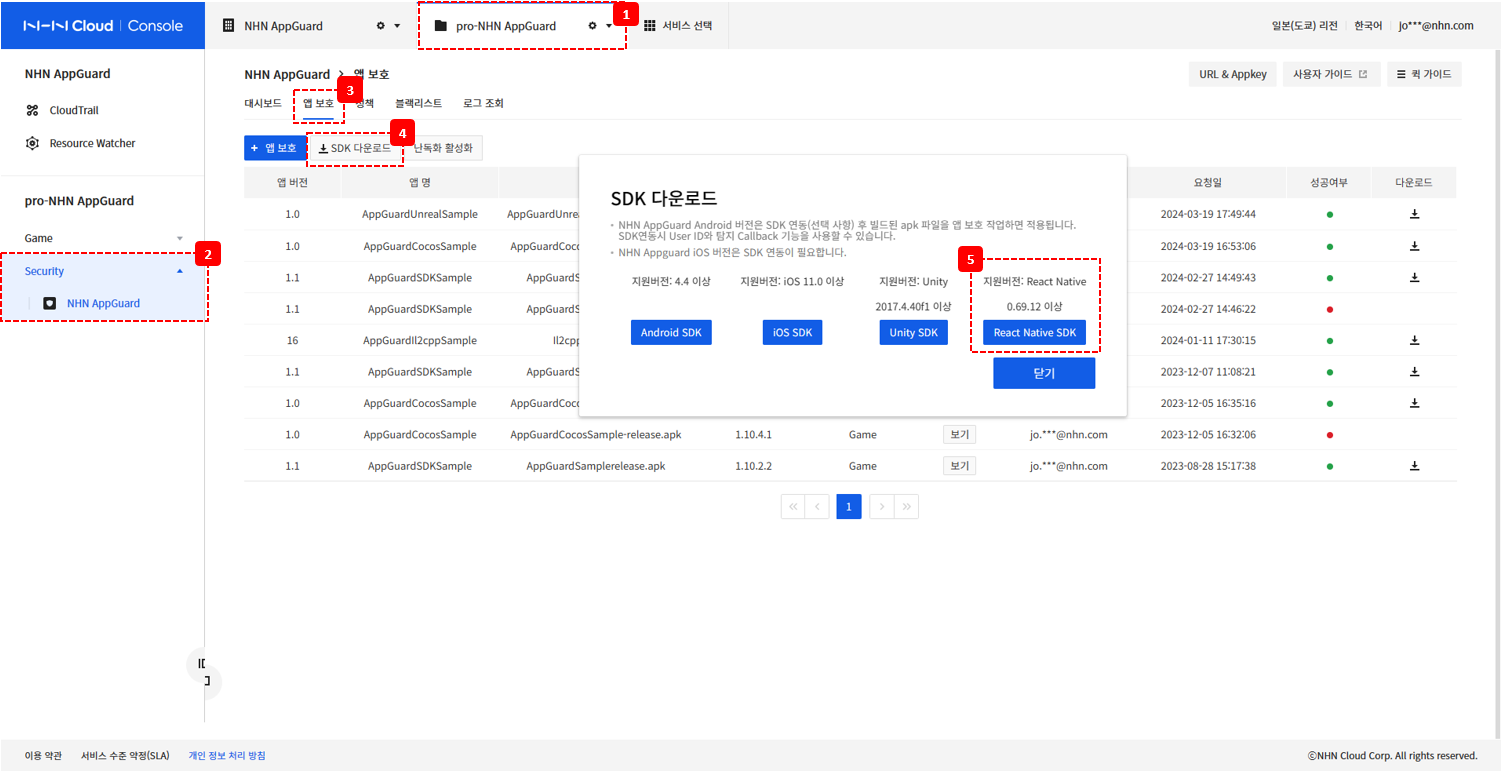Go to the first page of results
The width and height of the screenshot is (1501, 771).
(794, 507)
